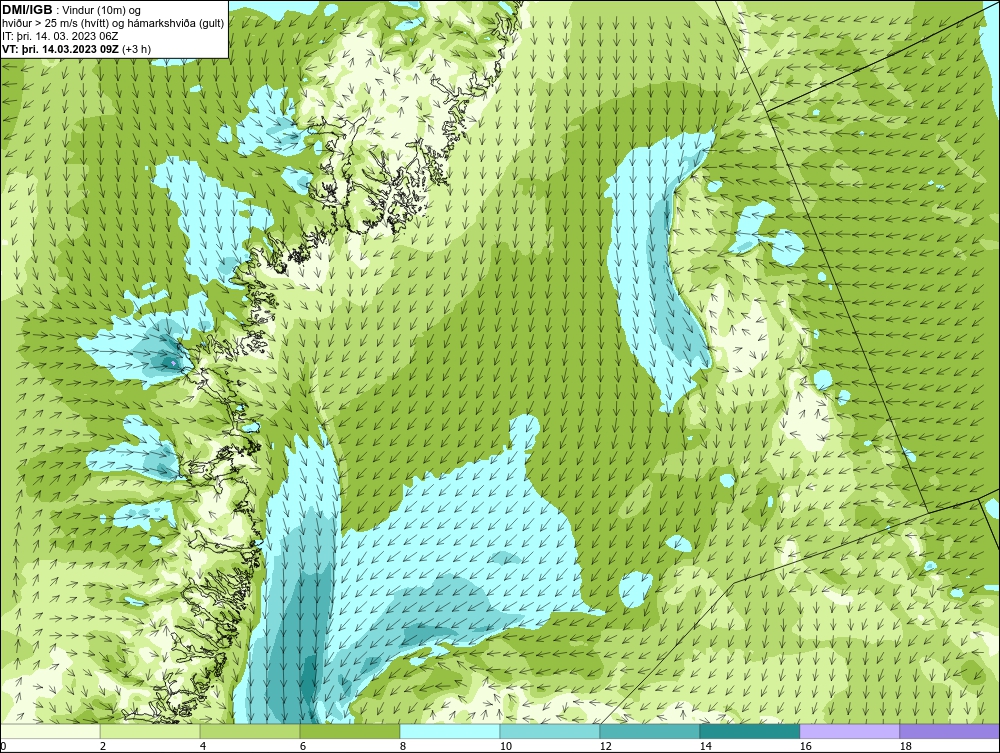
Task: Click the 'VT: þri. 14.03.2023 09Z (+3 h)' line
Action: click(77, 49)
